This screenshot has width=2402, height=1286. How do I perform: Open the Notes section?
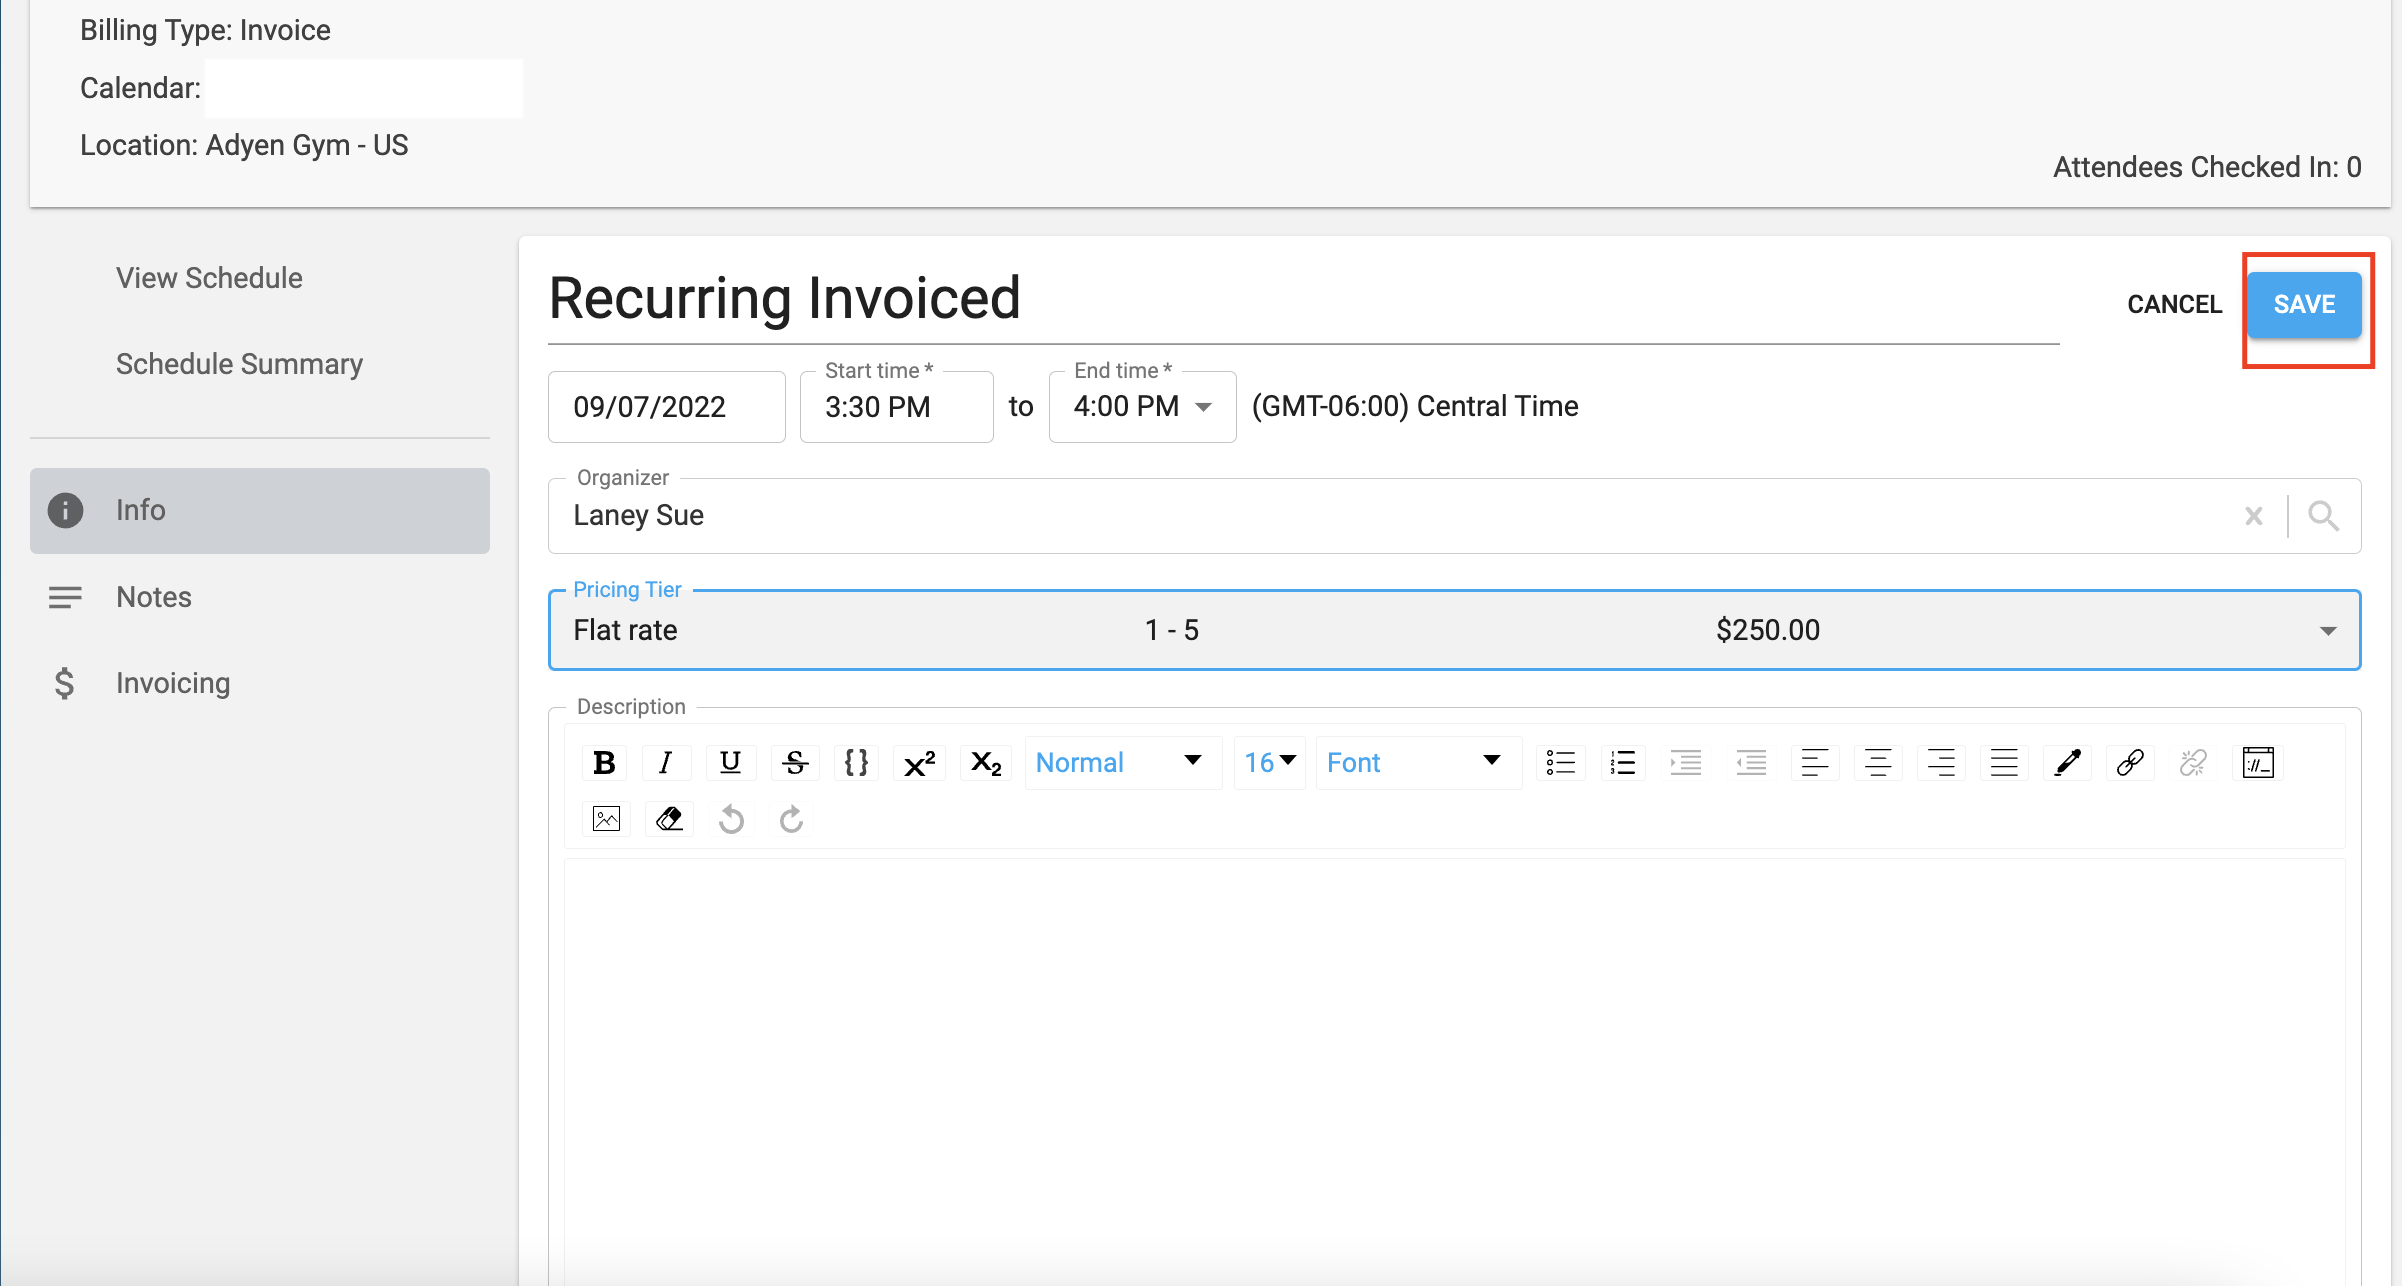pyautogui.click(x=153, y=597)
